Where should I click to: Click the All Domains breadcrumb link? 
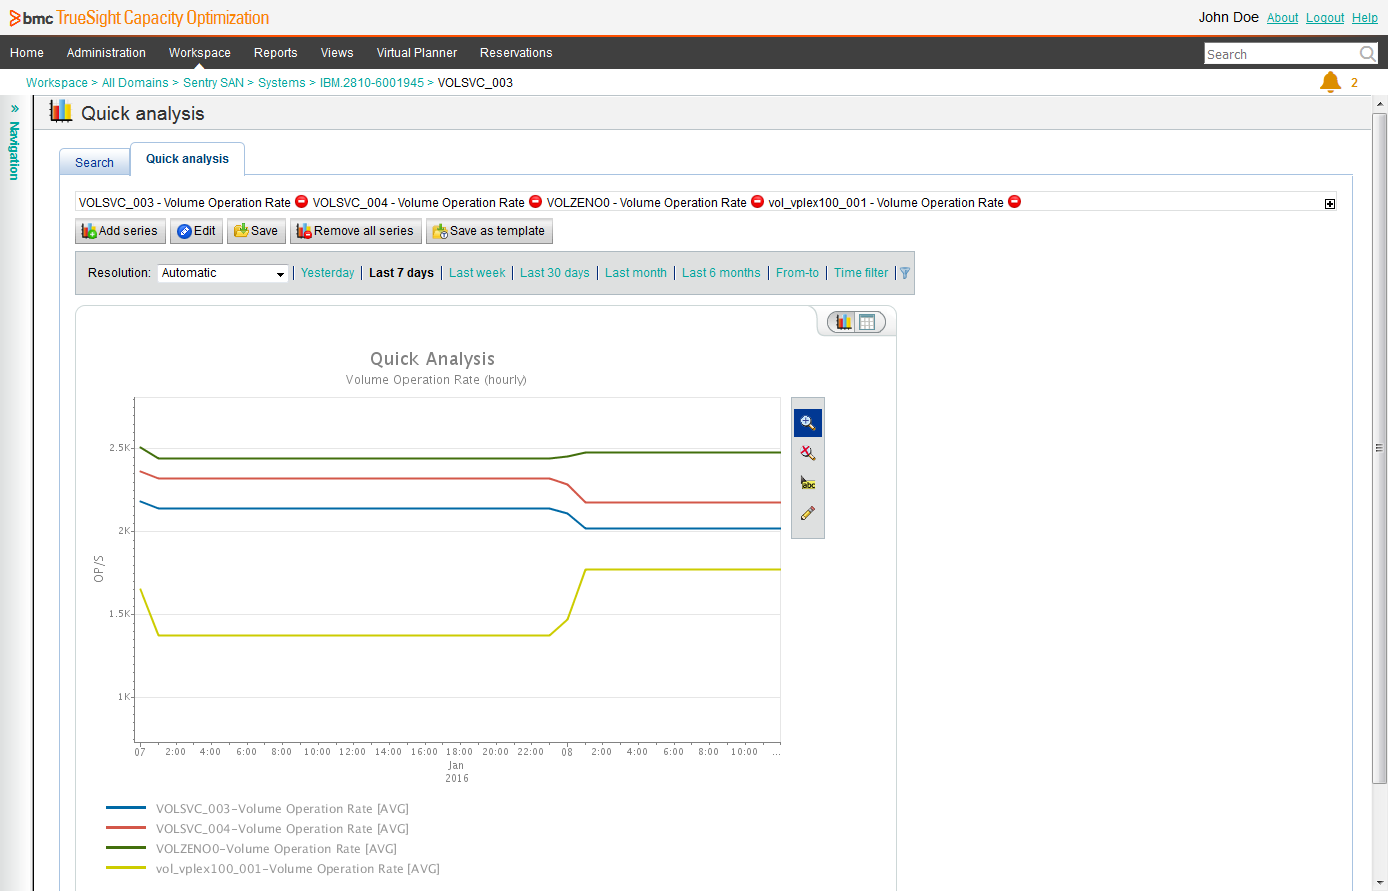pyautogui.click(x=135, y=83)
